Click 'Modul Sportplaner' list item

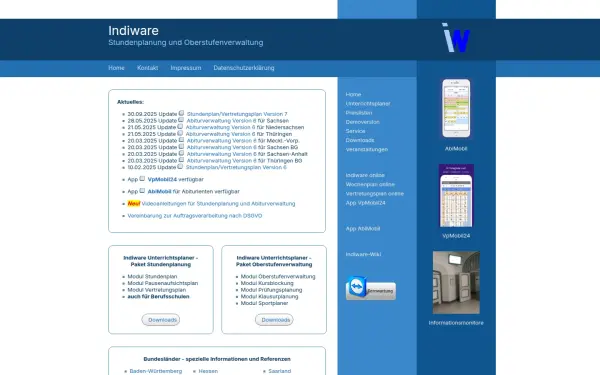264,303
